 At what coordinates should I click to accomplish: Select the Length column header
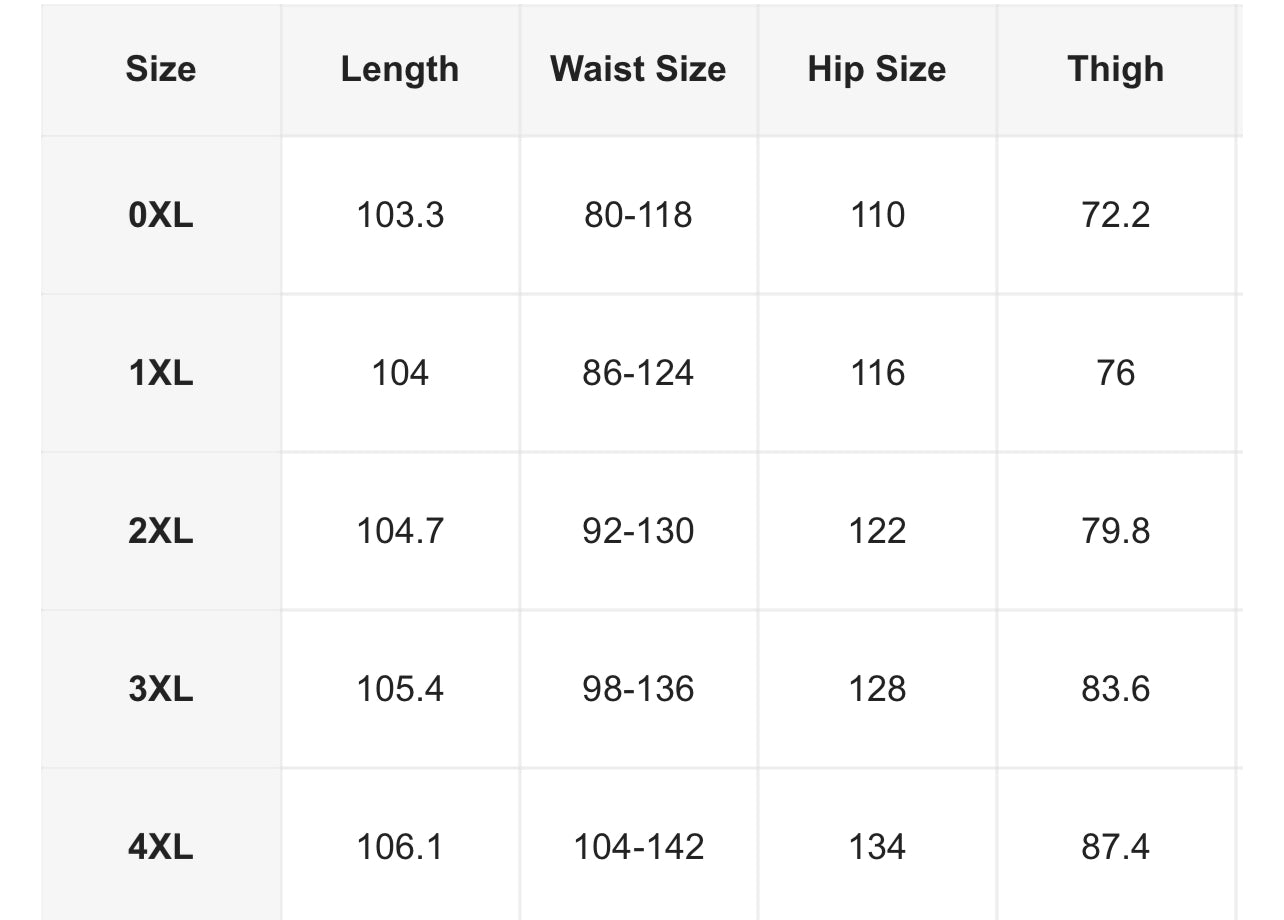400,69
